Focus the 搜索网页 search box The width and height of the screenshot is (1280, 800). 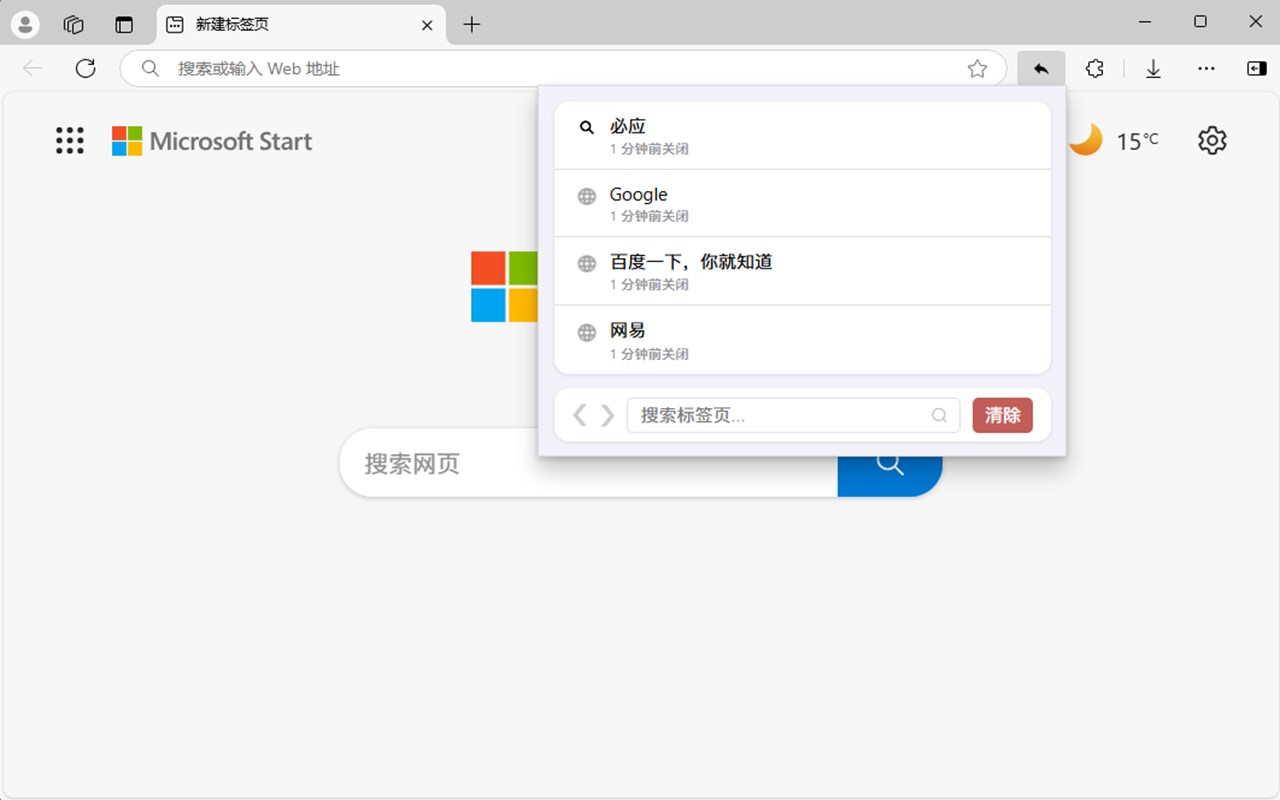(x=589, y=463)
